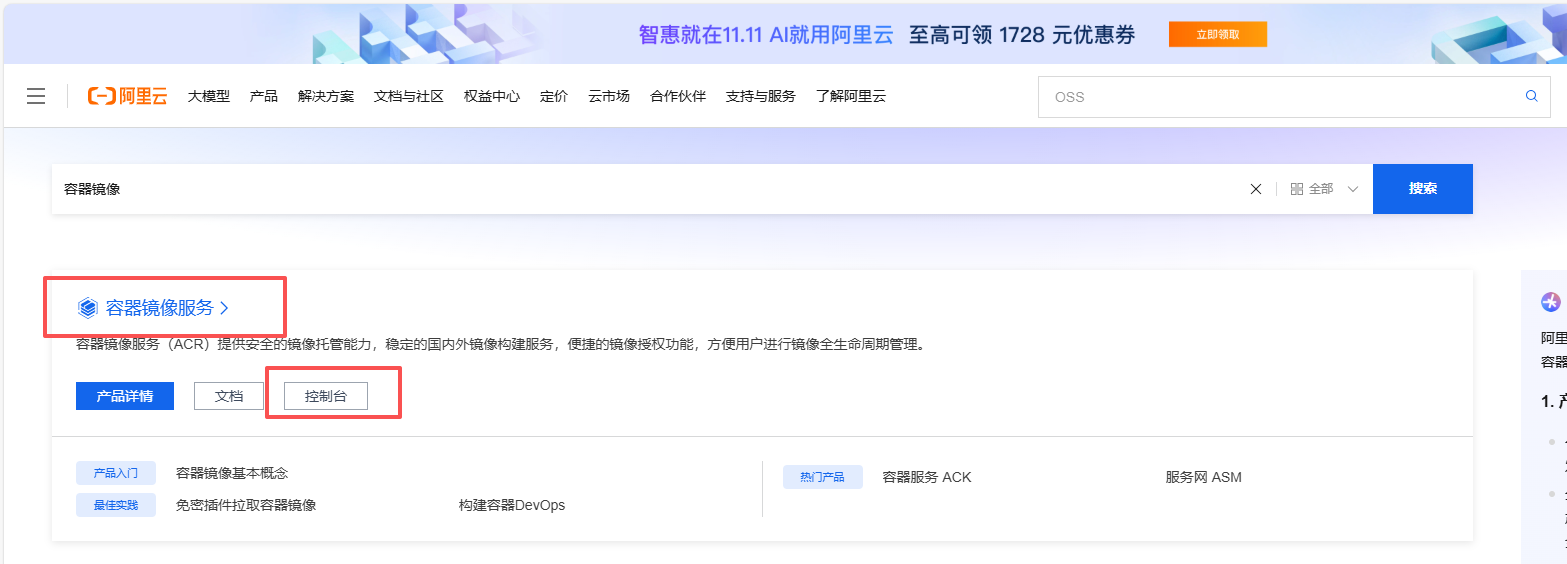Open the 大模型 menu
The image size is (1567, 564).
click(209, 96)
